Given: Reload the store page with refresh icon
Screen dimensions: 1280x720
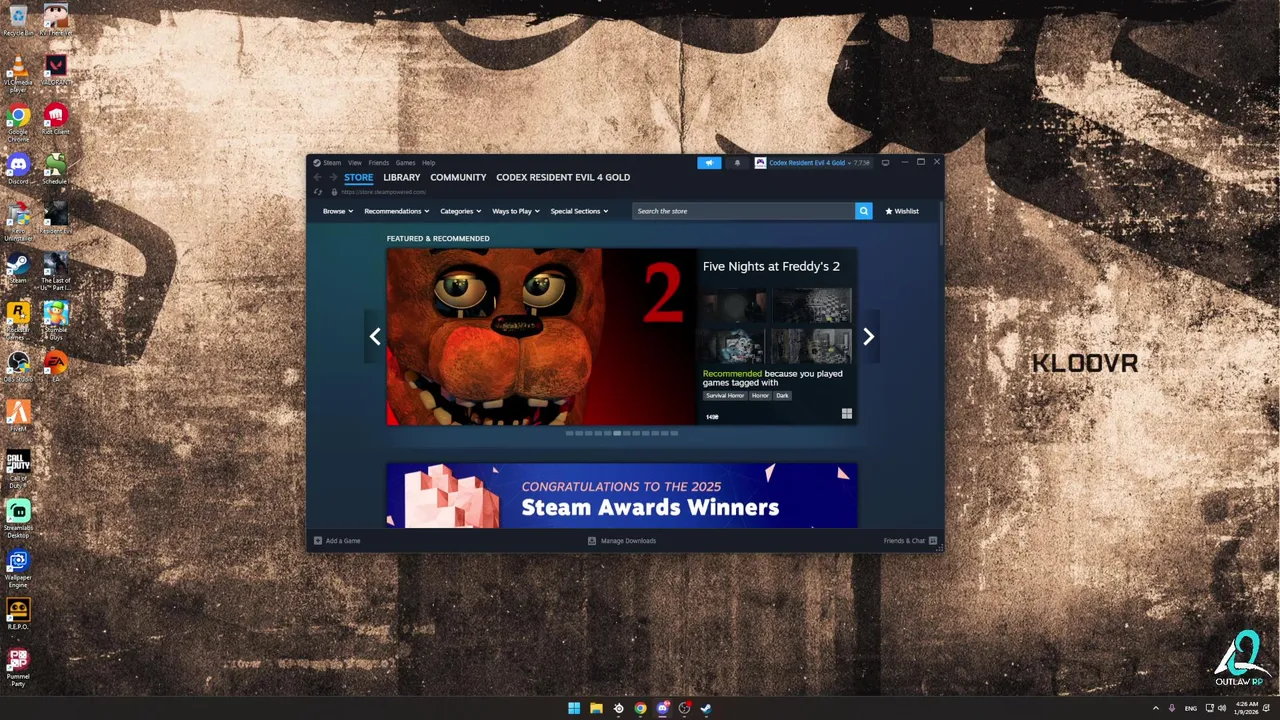Looking at the screenshot, I should click(x=318, y=192).
